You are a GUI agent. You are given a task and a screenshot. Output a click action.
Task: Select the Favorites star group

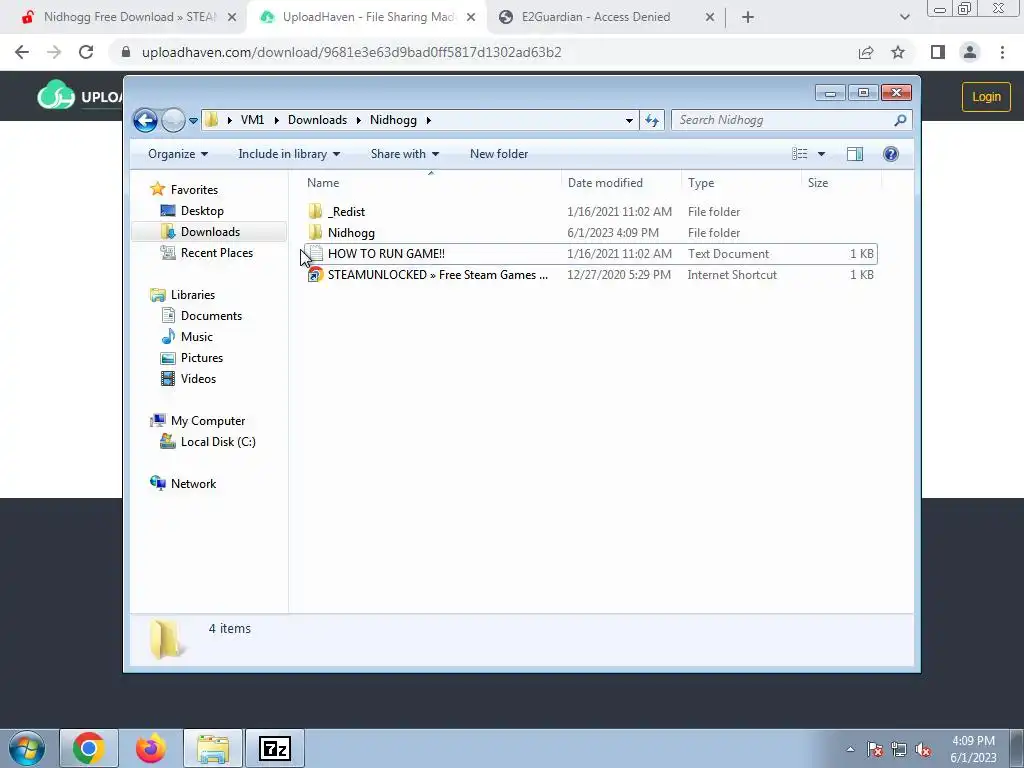(x=184, y=189)
